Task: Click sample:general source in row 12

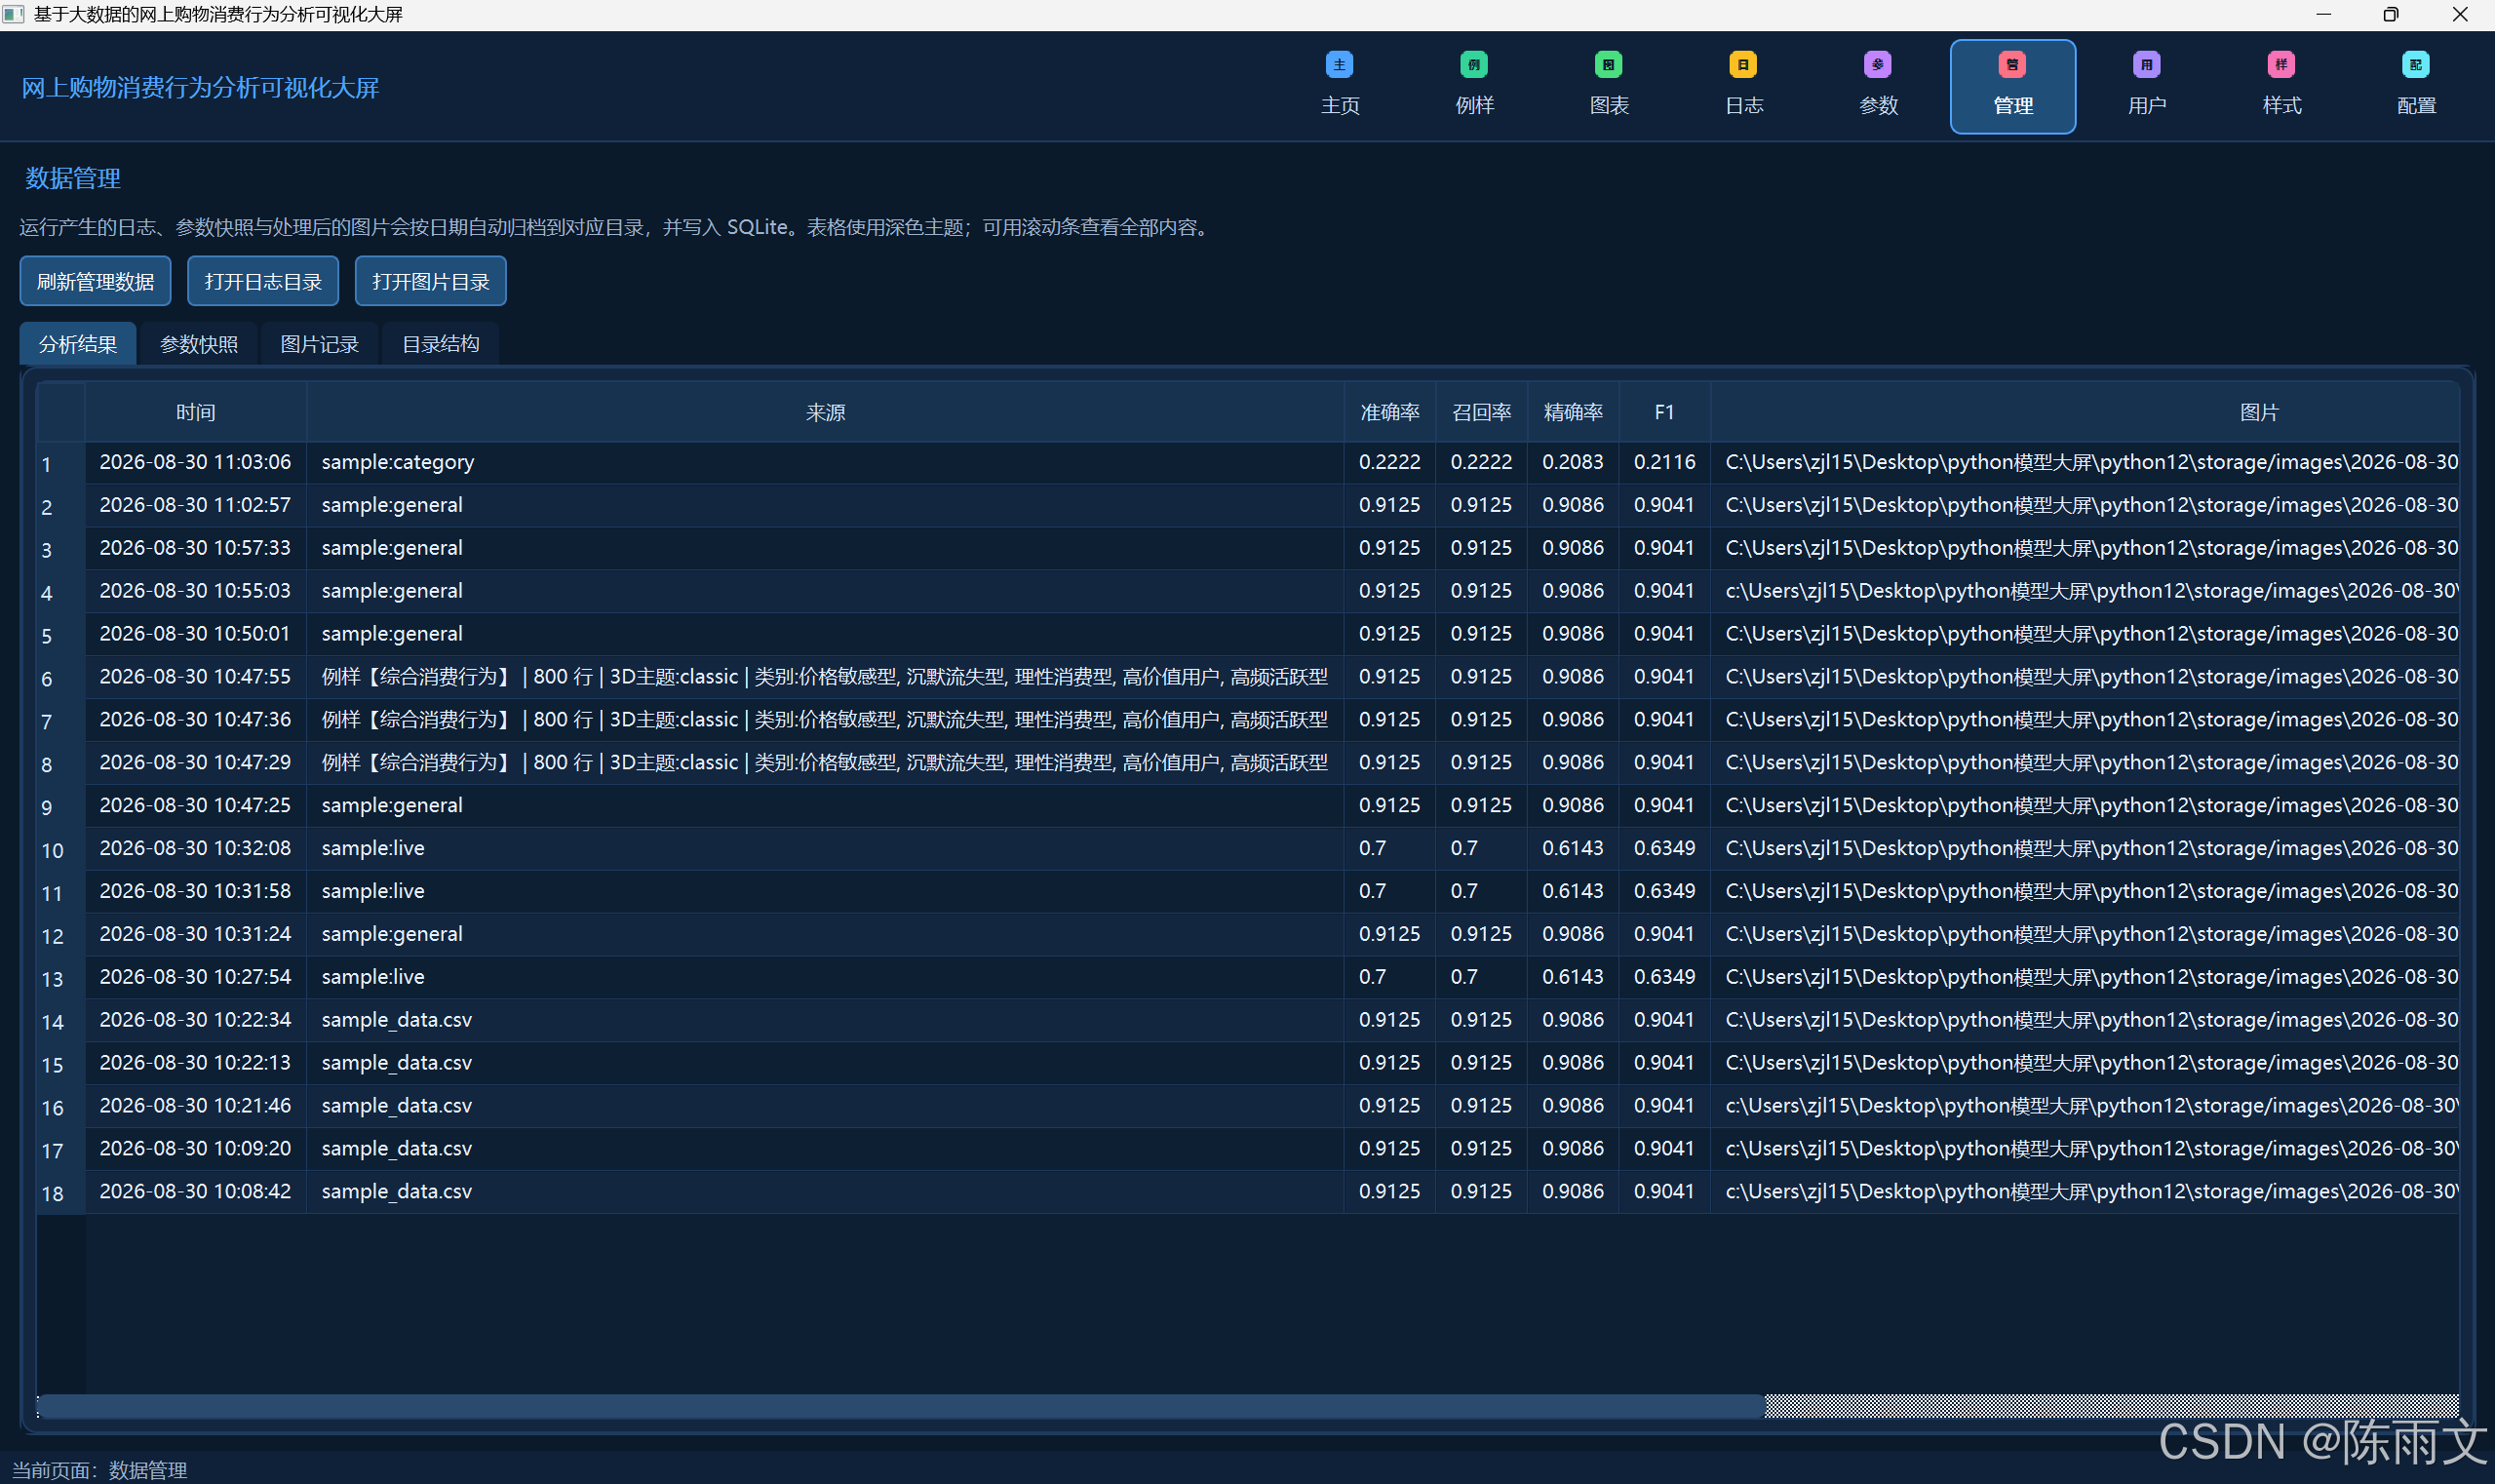Action: click(x=825, y=934)
